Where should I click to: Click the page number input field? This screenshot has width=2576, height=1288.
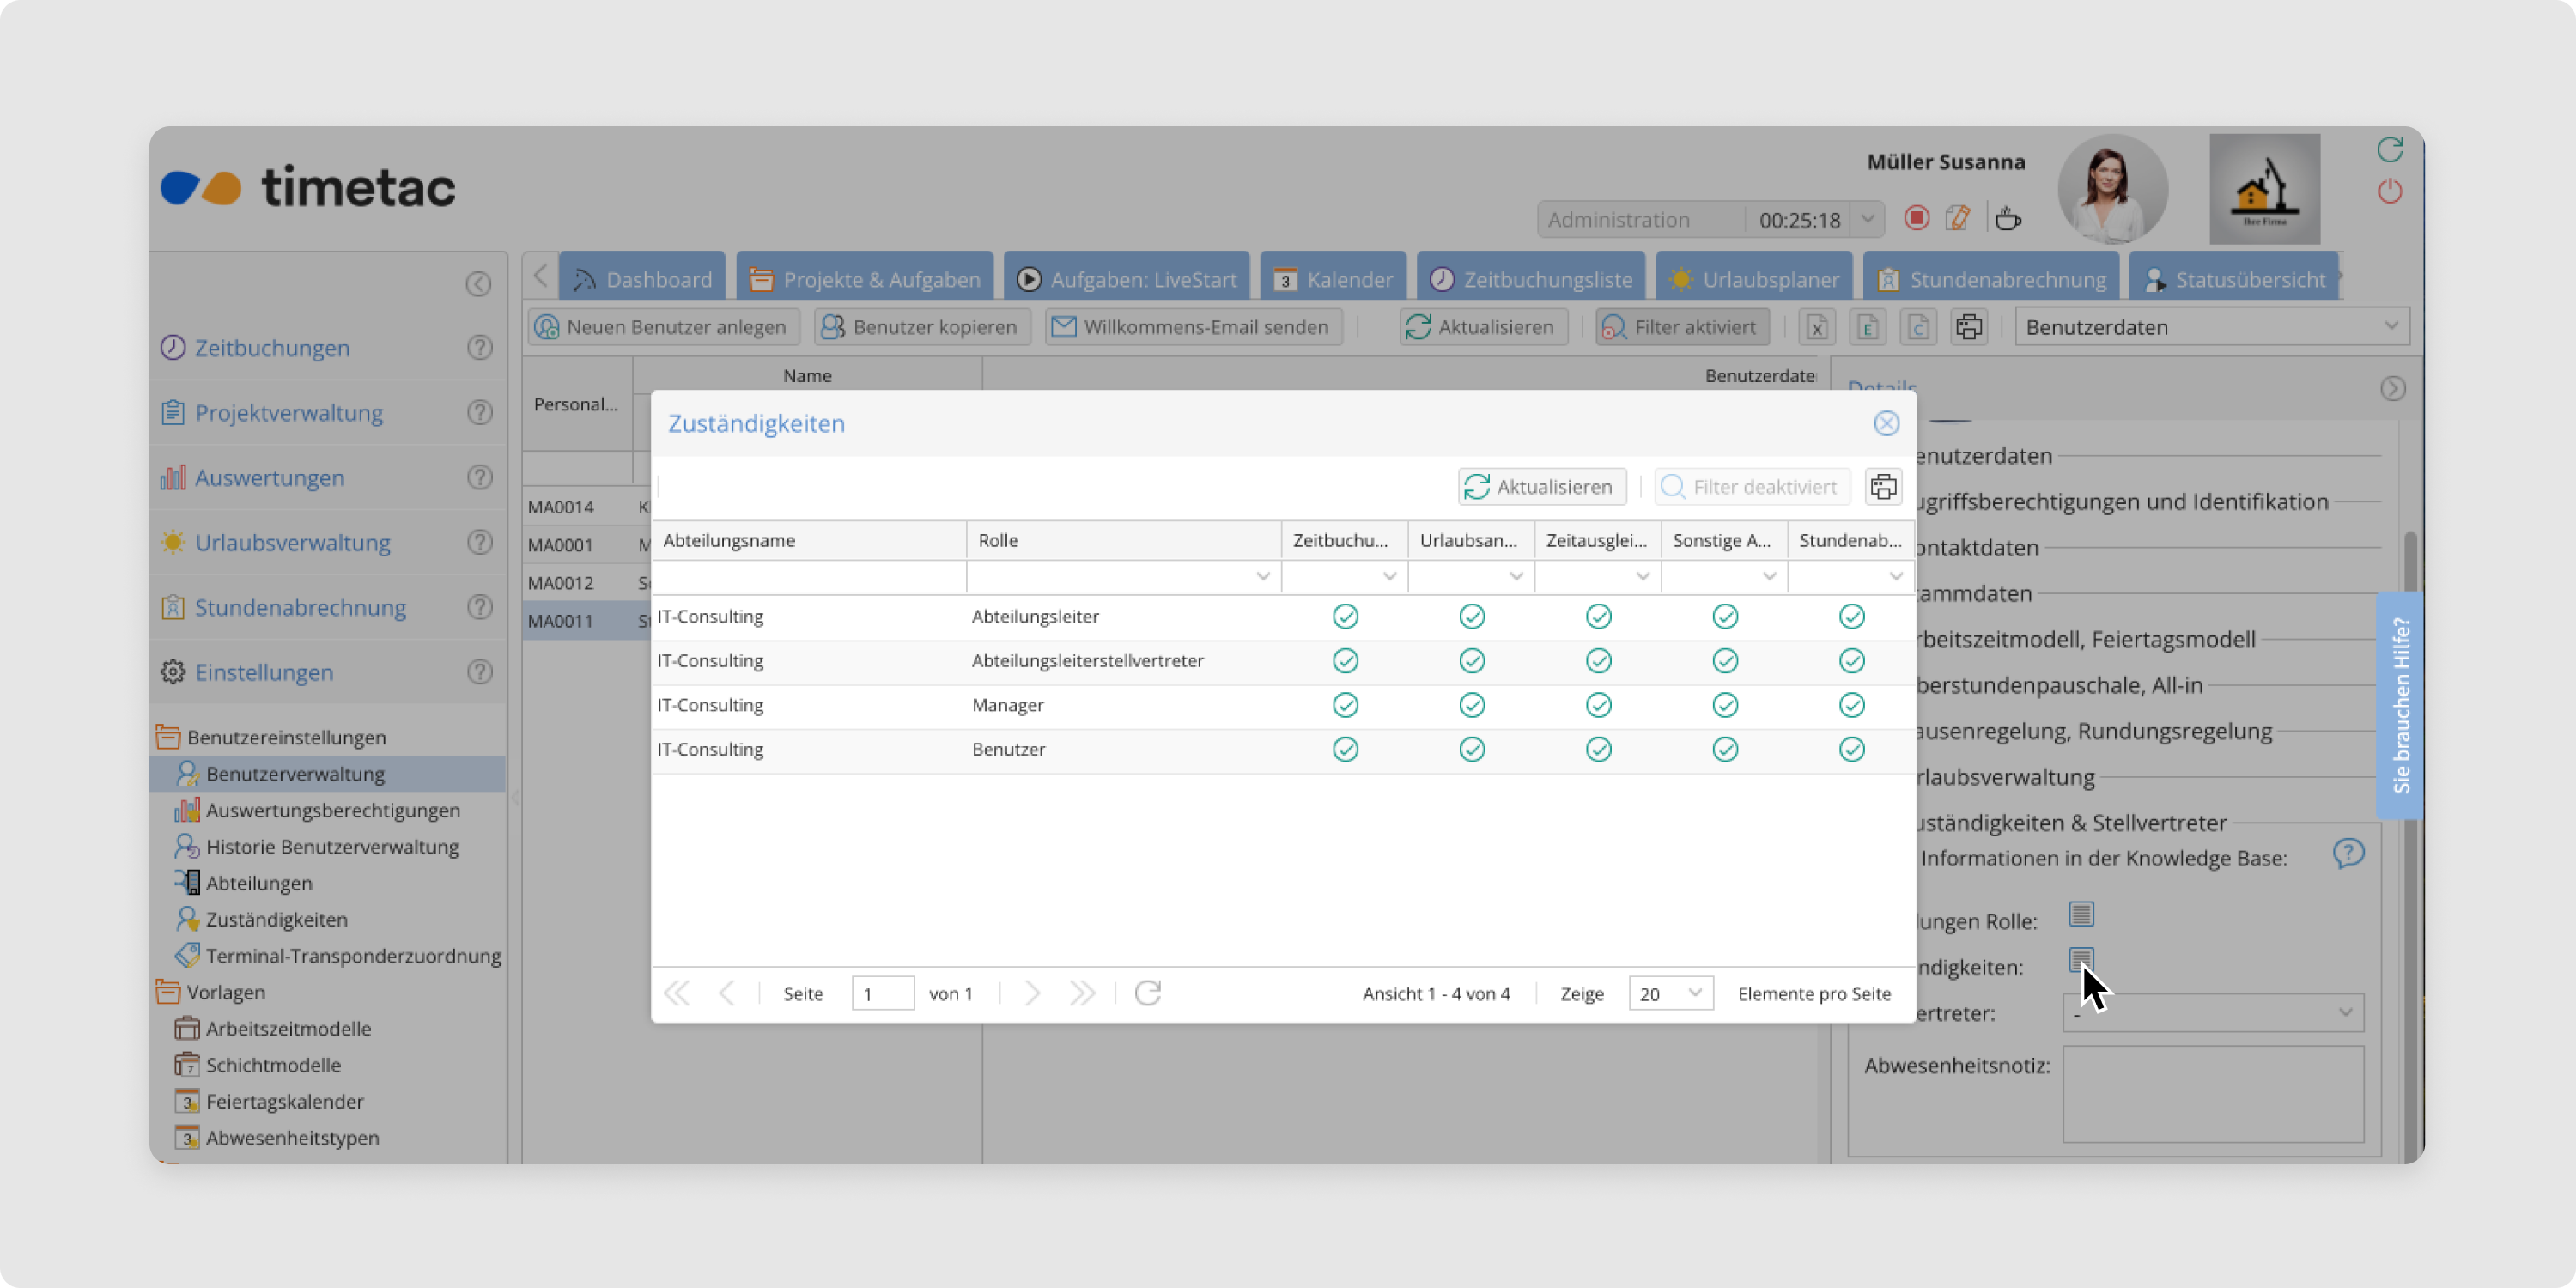coord(882,993)
